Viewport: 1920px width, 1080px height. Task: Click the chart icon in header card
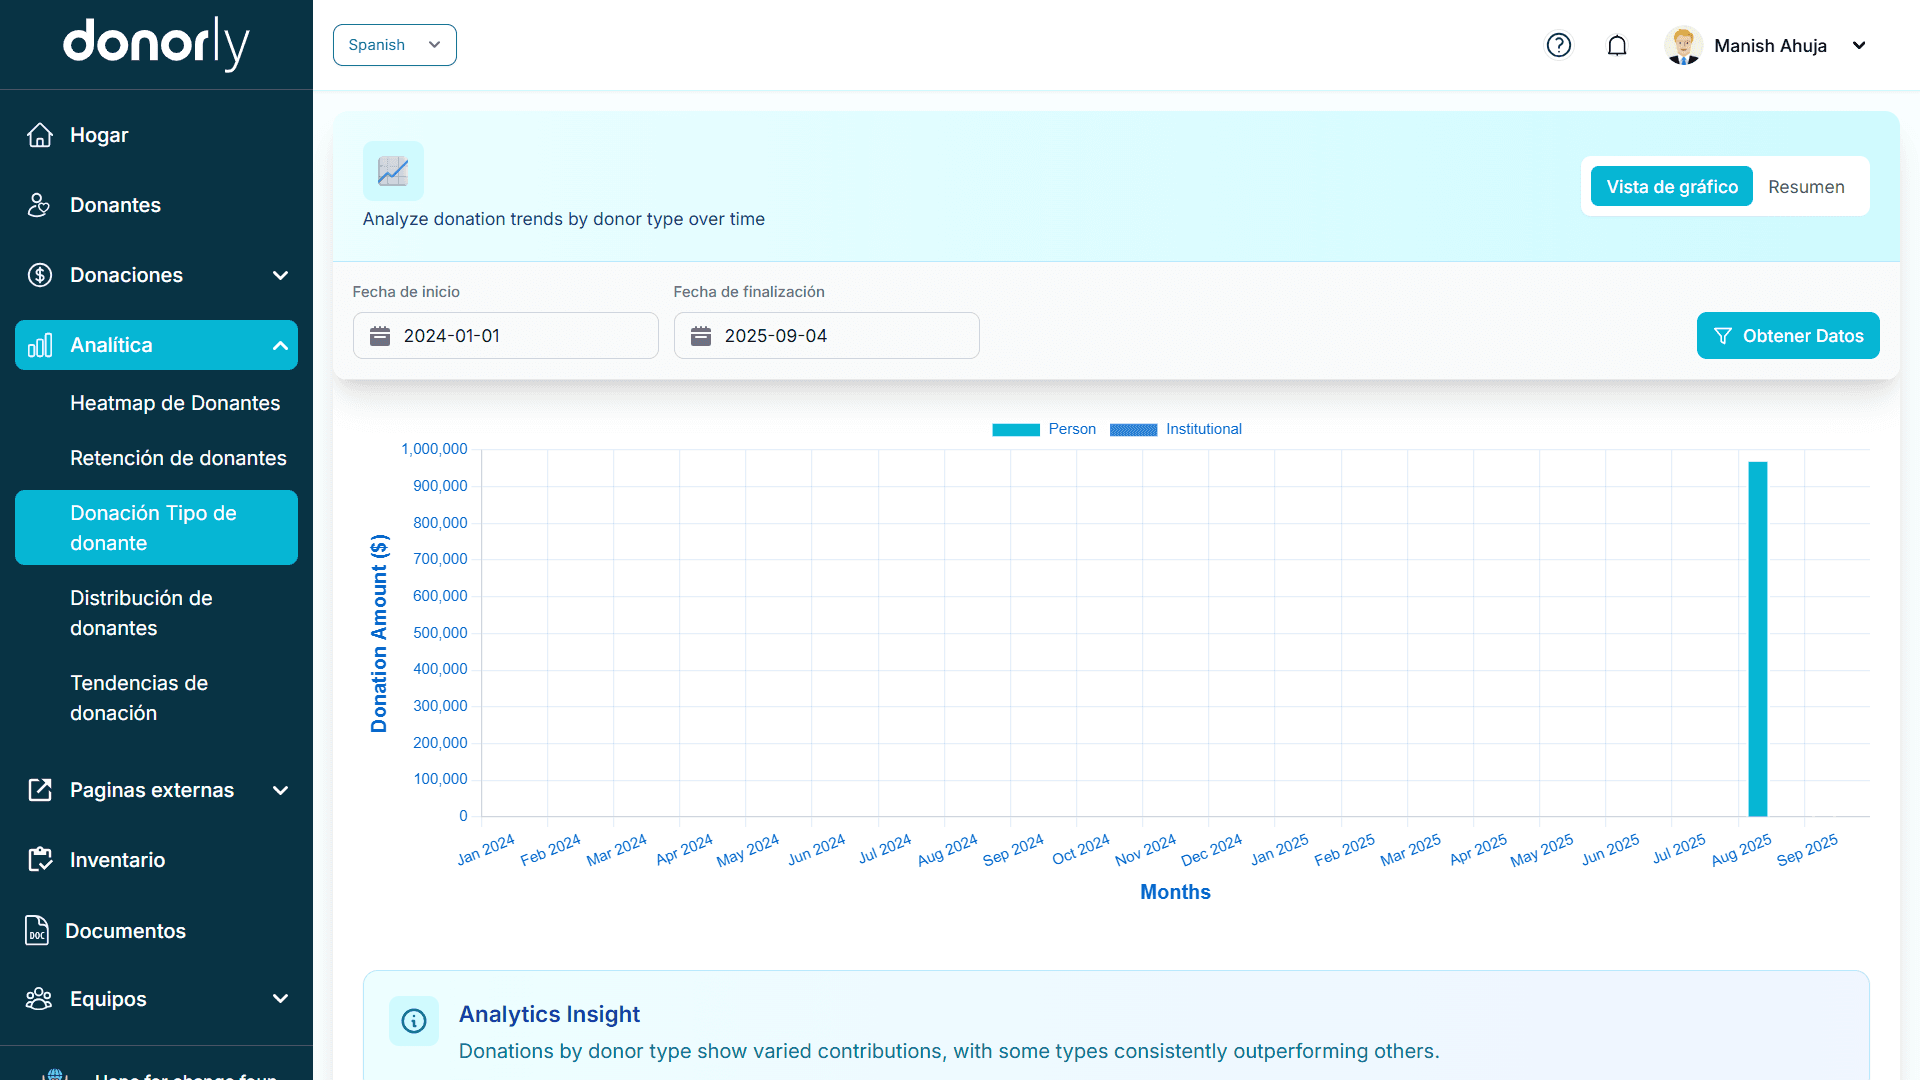(x=393, y=171)
